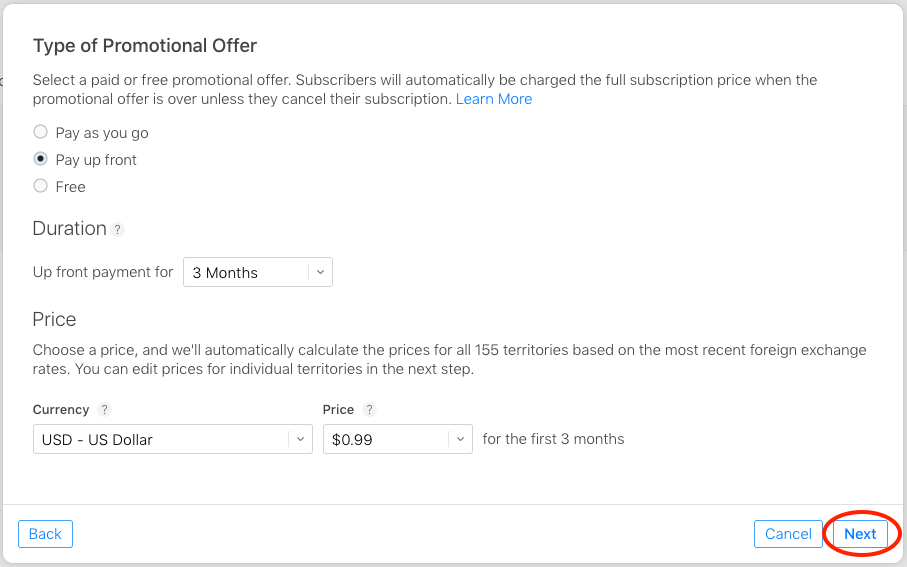Click the 'Up front payment for' label
This screenshot has height=567, width=907.
click(103, 272)
